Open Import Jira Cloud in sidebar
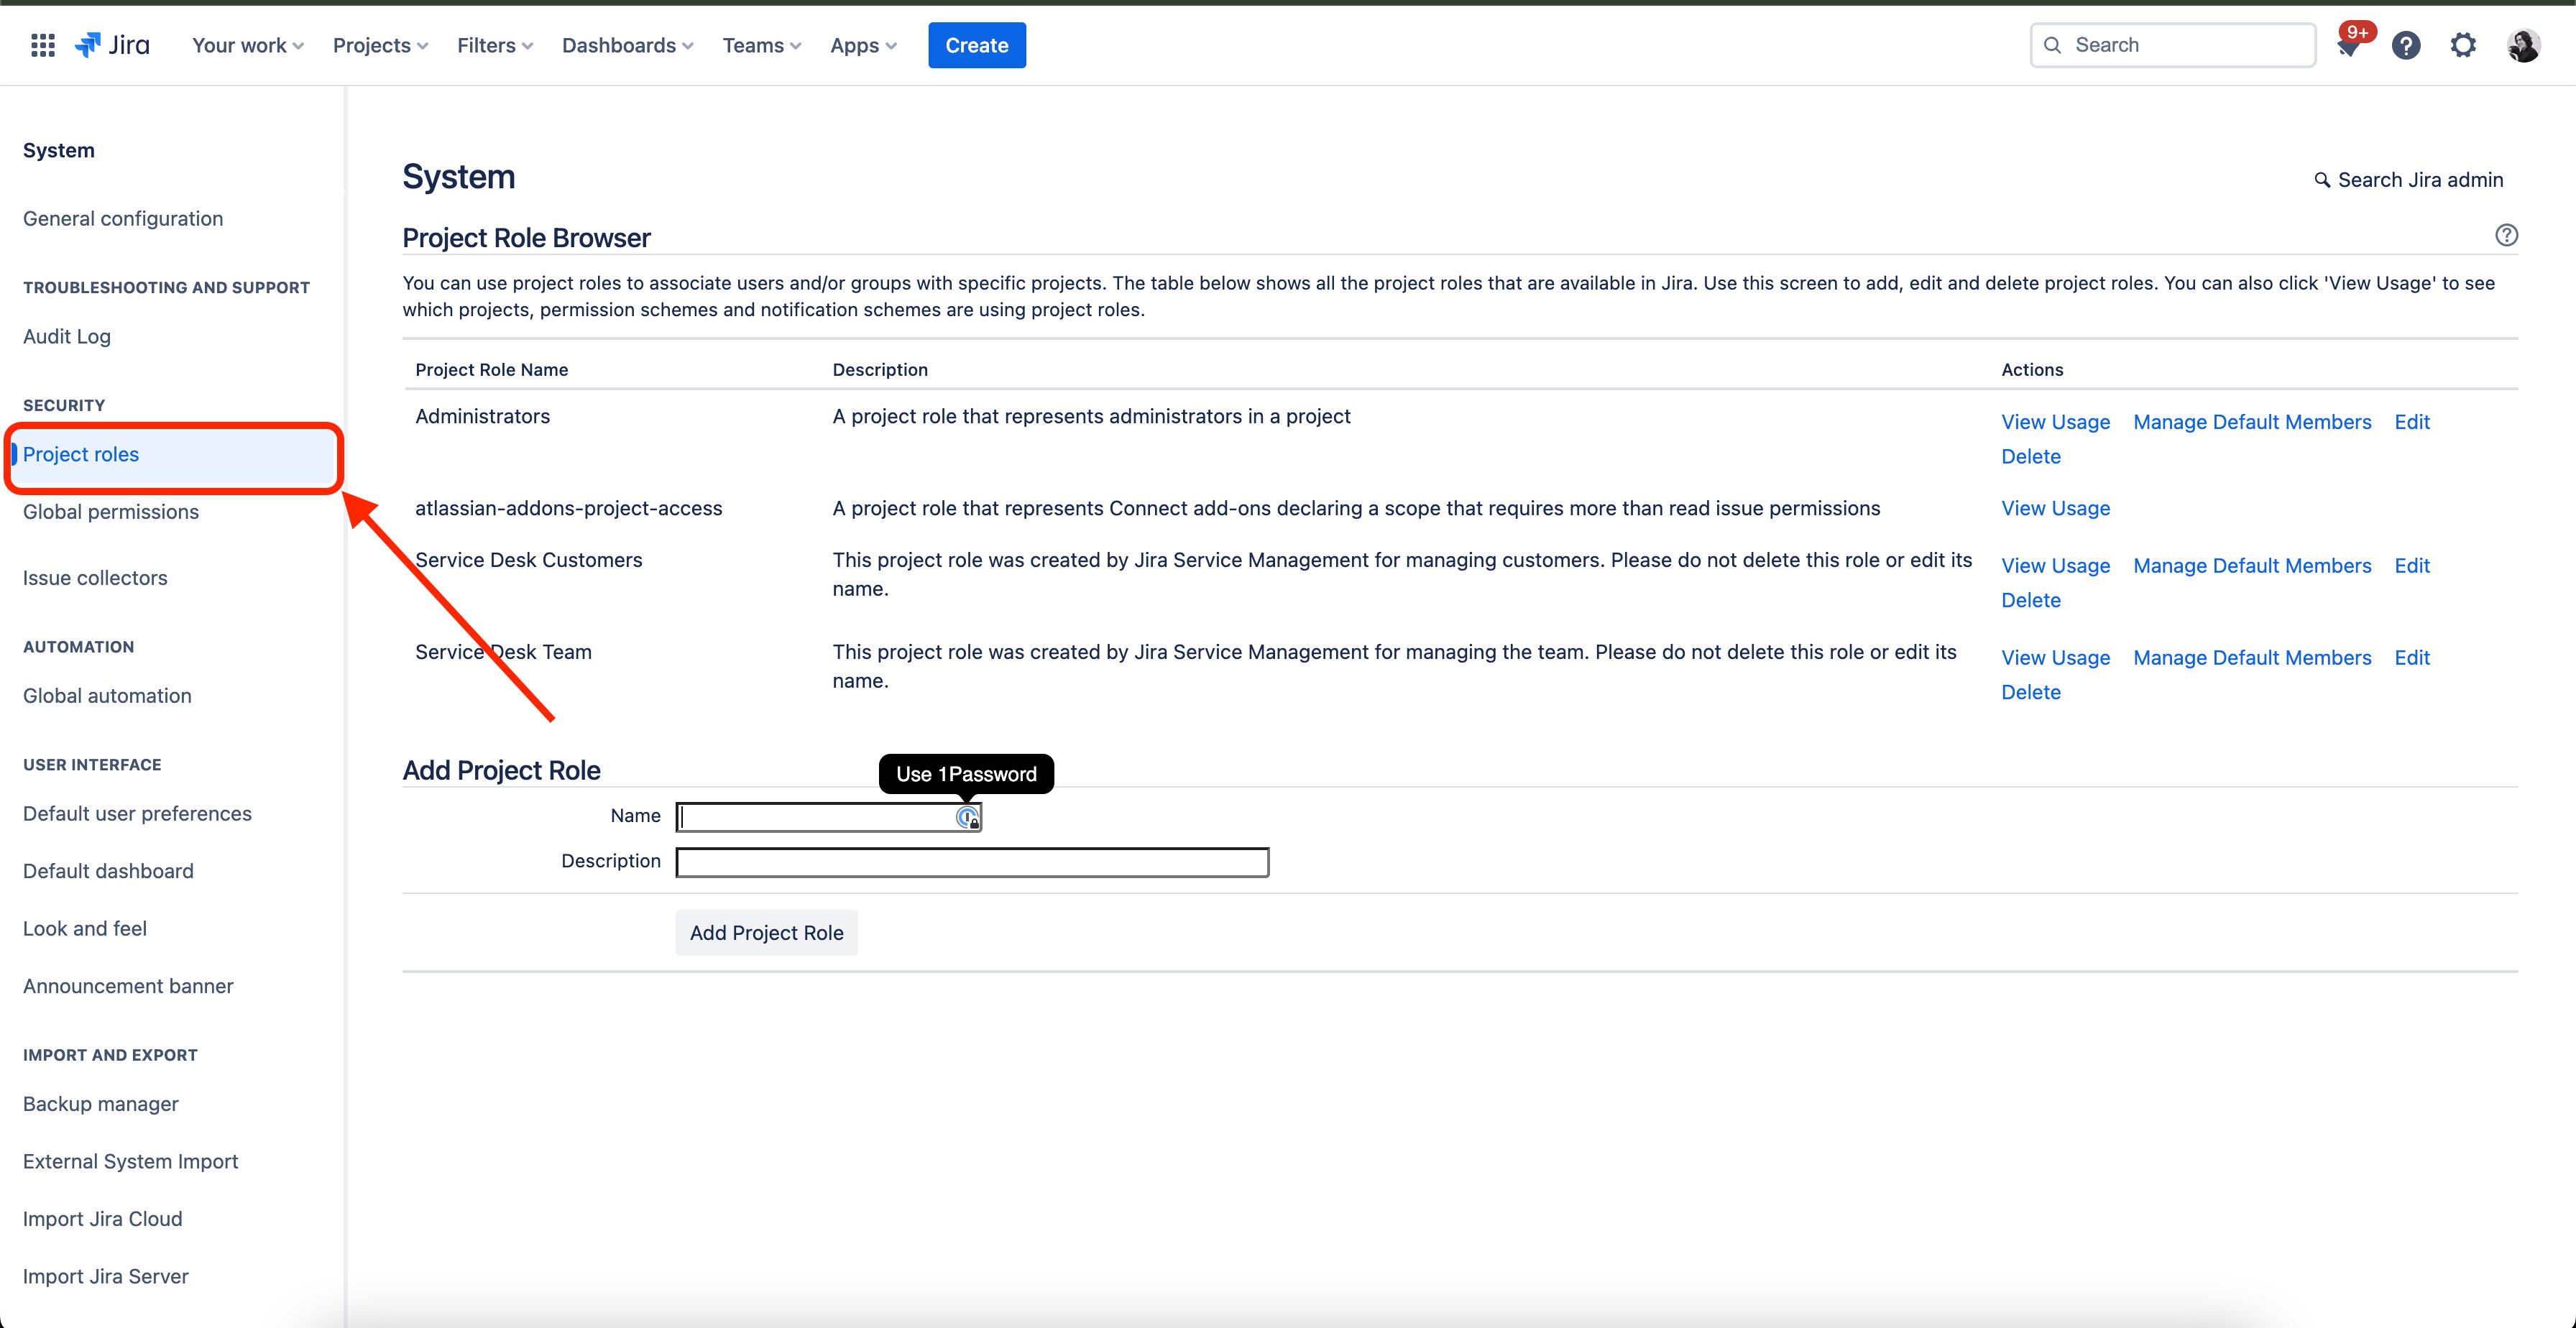Image resolution: width=2576 pixels, height=1328 pixels. tap(102, 1219)
